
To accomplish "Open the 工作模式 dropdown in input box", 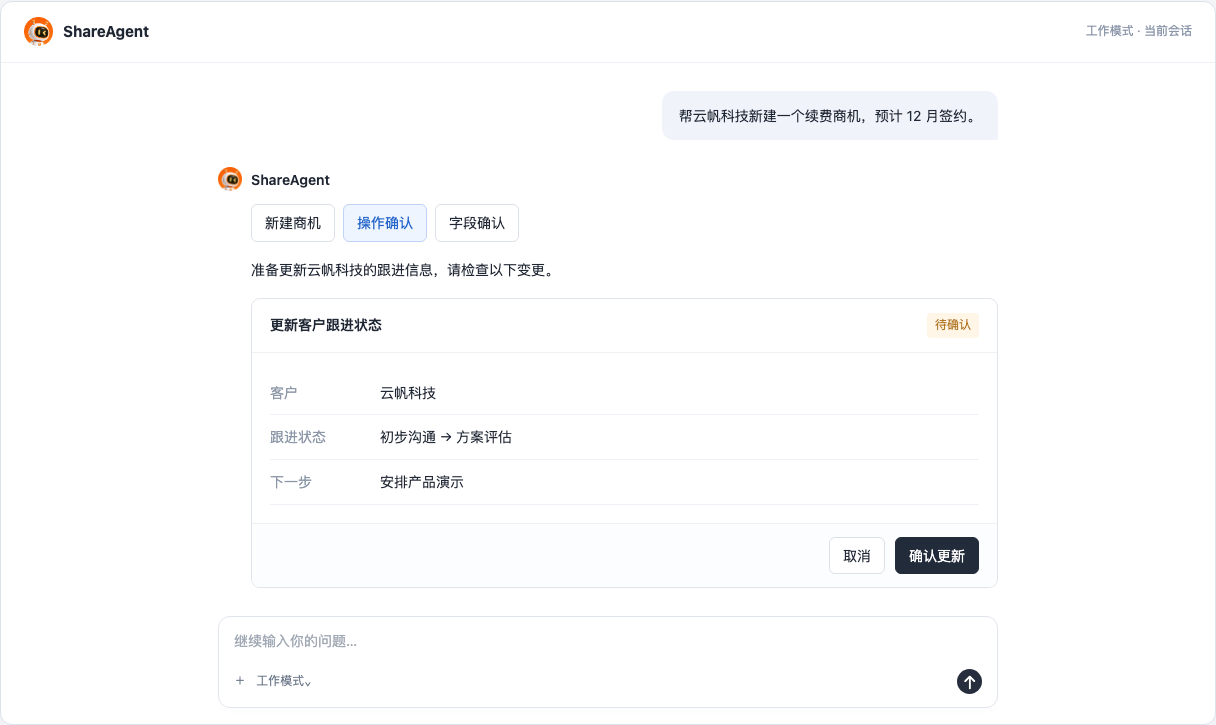I will pyautogui.click(x=284, y=681).
